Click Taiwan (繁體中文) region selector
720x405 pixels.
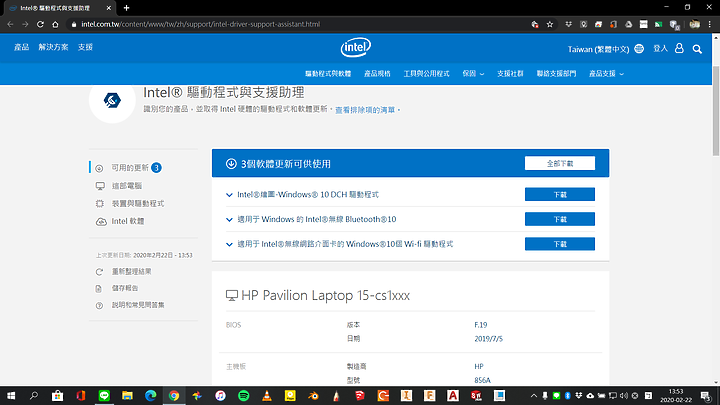pos(598,49)
